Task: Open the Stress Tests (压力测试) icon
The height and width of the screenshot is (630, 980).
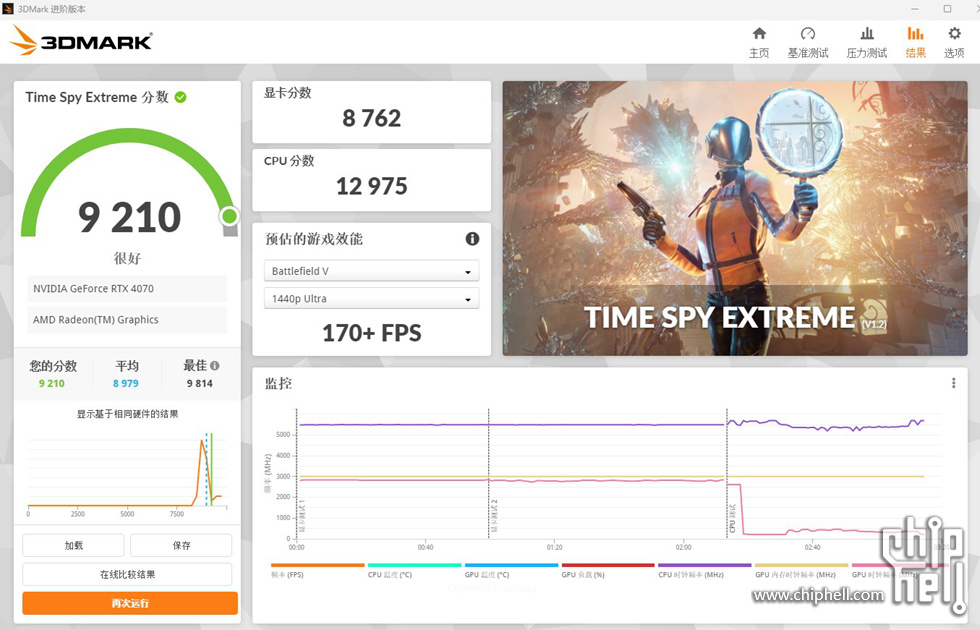Action: pos(867,33)
